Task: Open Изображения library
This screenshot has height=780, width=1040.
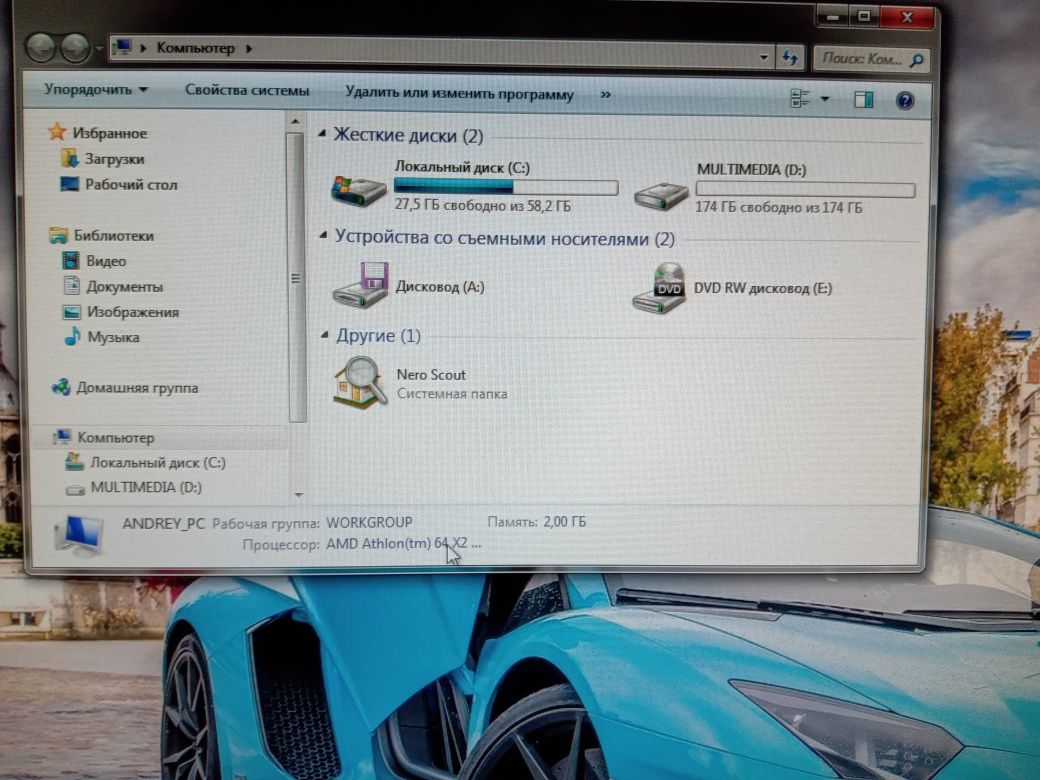Action: click(133, 312)
